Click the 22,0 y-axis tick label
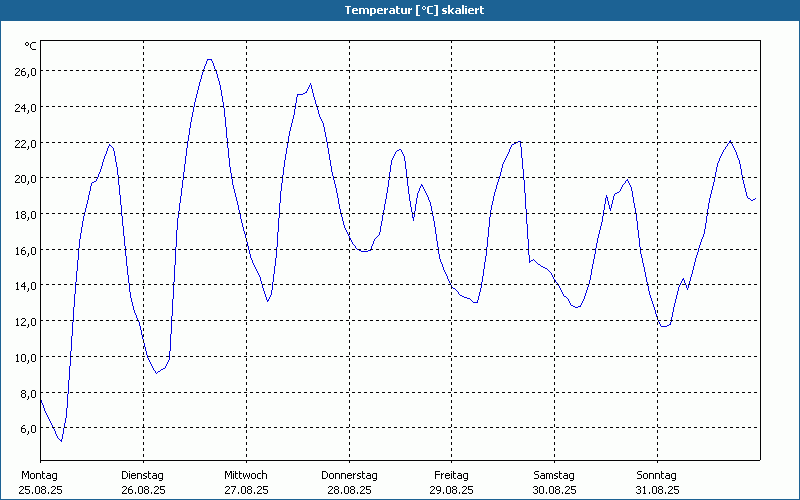This screenshot has width=800, height=500. (25, 143)
